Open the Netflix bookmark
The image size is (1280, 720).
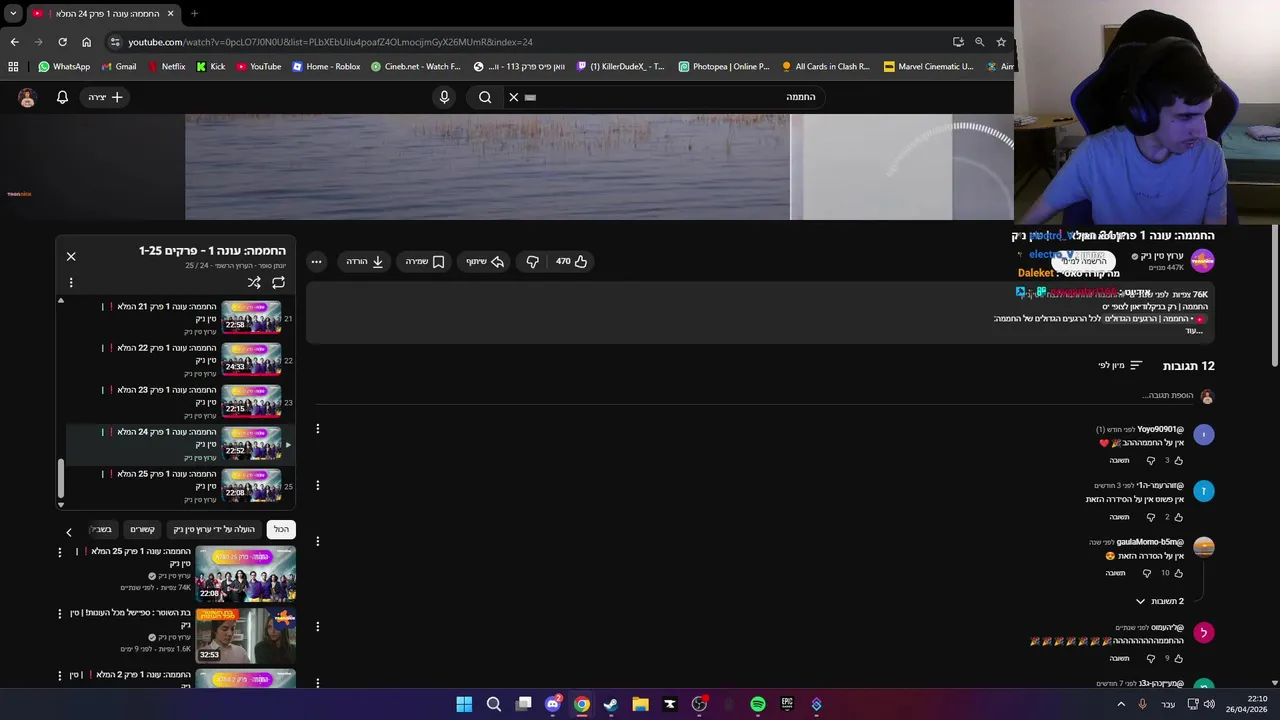166,67
